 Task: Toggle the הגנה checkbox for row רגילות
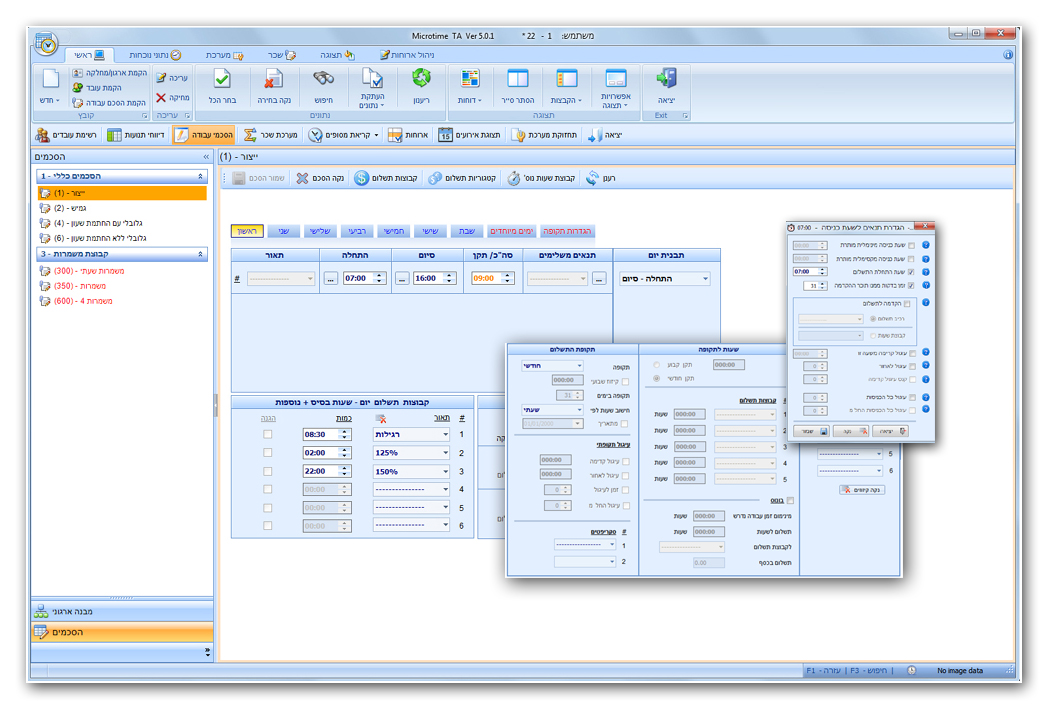pyautogui.click(x=267, y=435)
